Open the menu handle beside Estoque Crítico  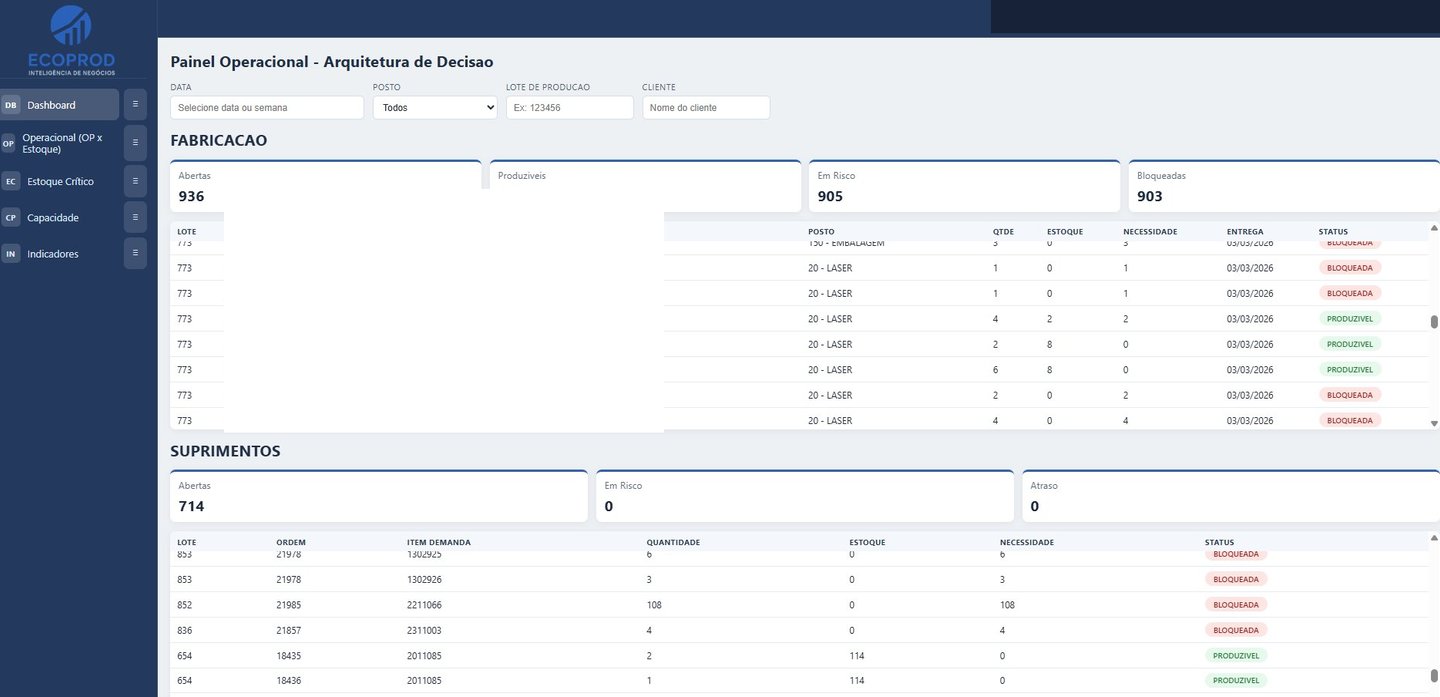click(135, 181)
